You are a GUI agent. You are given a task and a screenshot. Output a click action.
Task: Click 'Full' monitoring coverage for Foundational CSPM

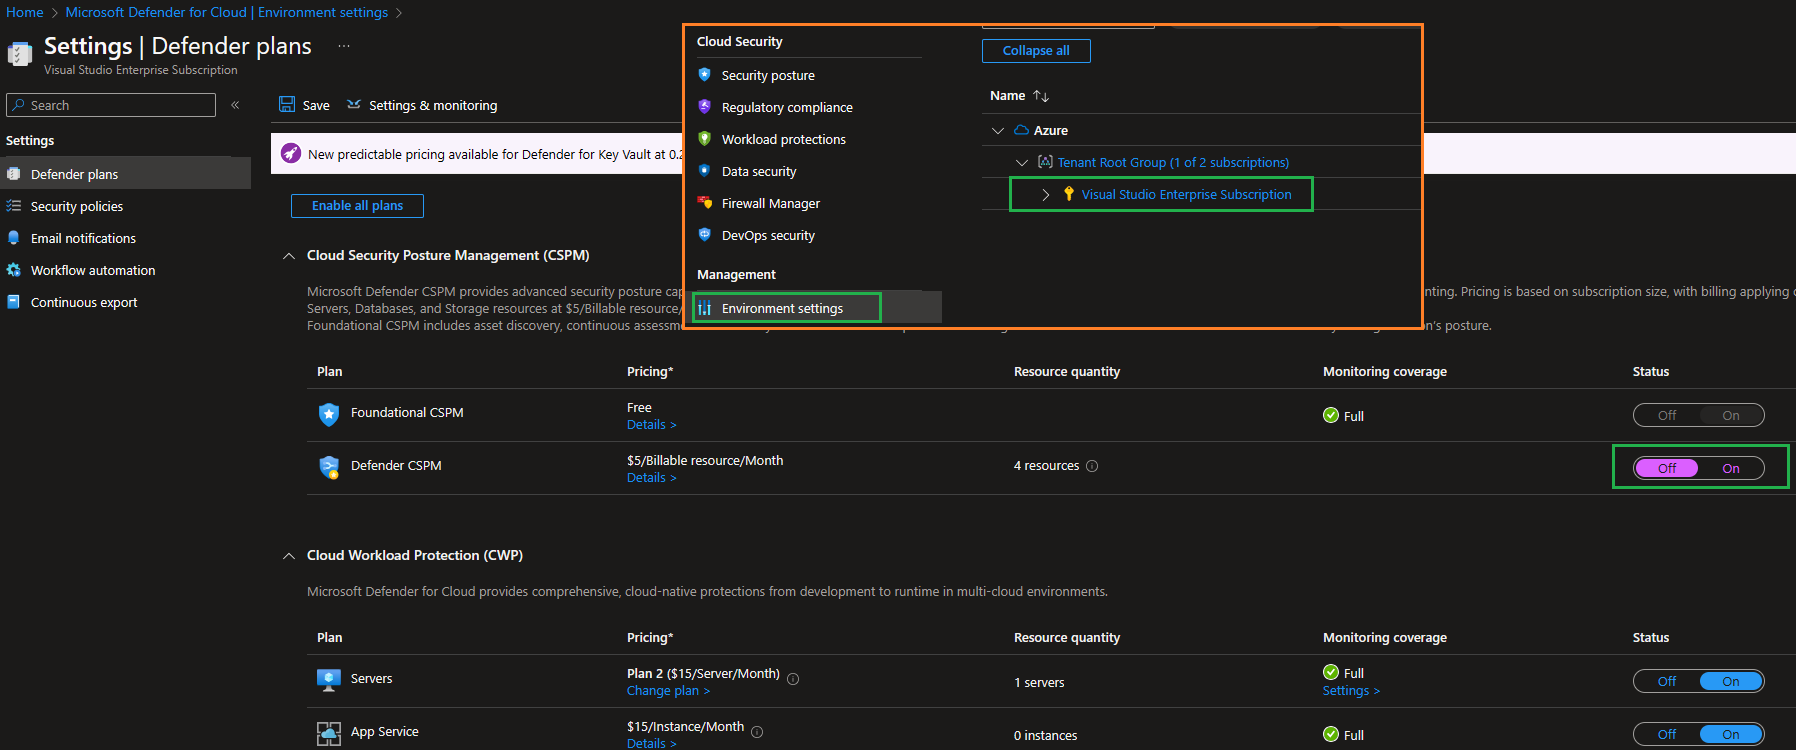click(1343, 416)
